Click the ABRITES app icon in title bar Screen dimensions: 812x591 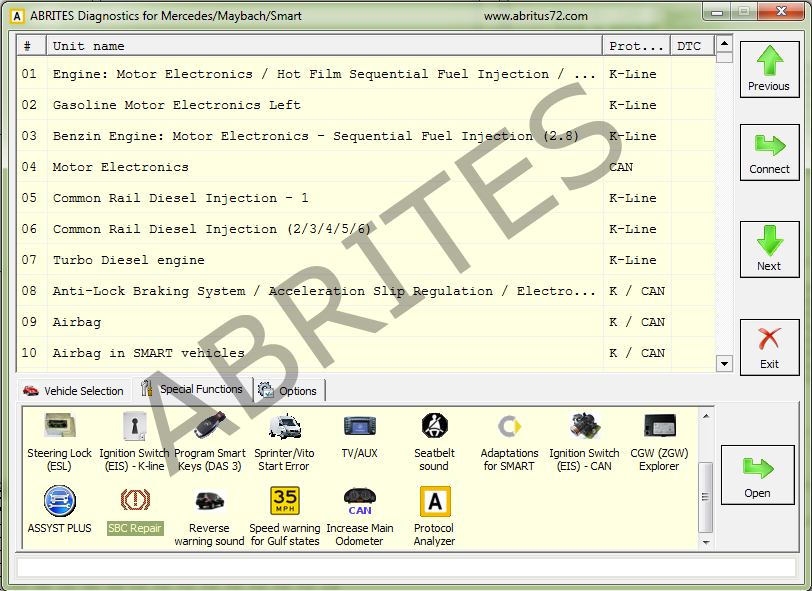tap(17, 16)
